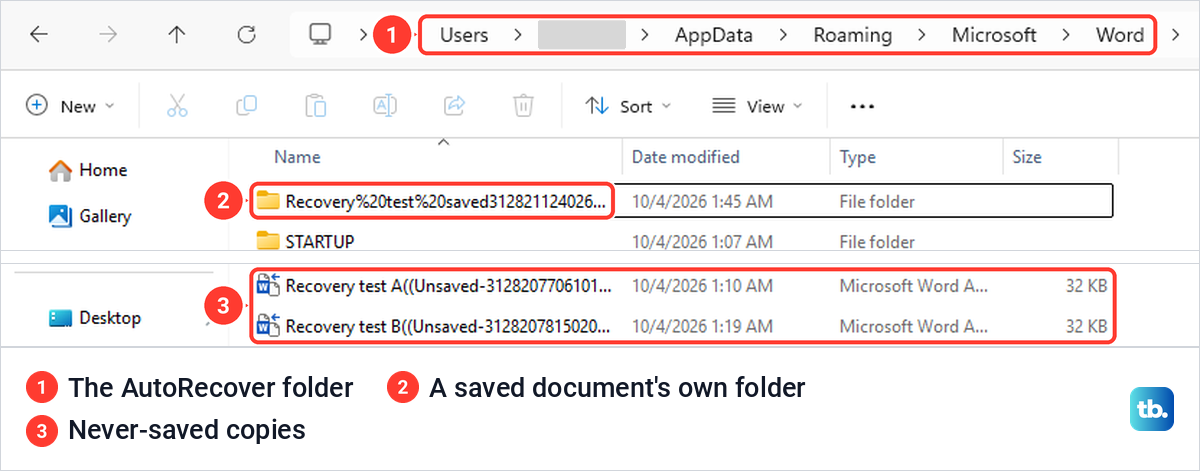Click the Desktop icon in the sidebar
This screenshot has width=1200, height=471.
(61, 318)
